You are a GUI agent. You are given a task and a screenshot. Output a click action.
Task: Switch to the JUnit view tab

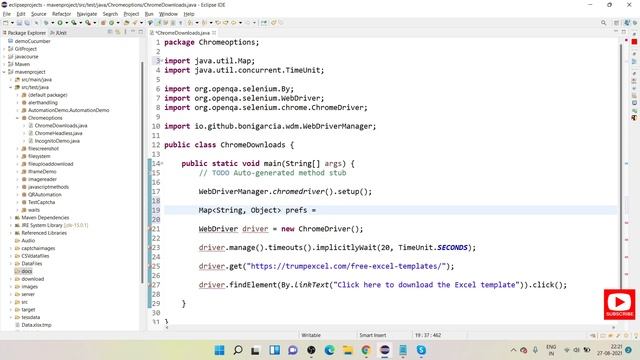pyautogui.click(x=58, y=33)
